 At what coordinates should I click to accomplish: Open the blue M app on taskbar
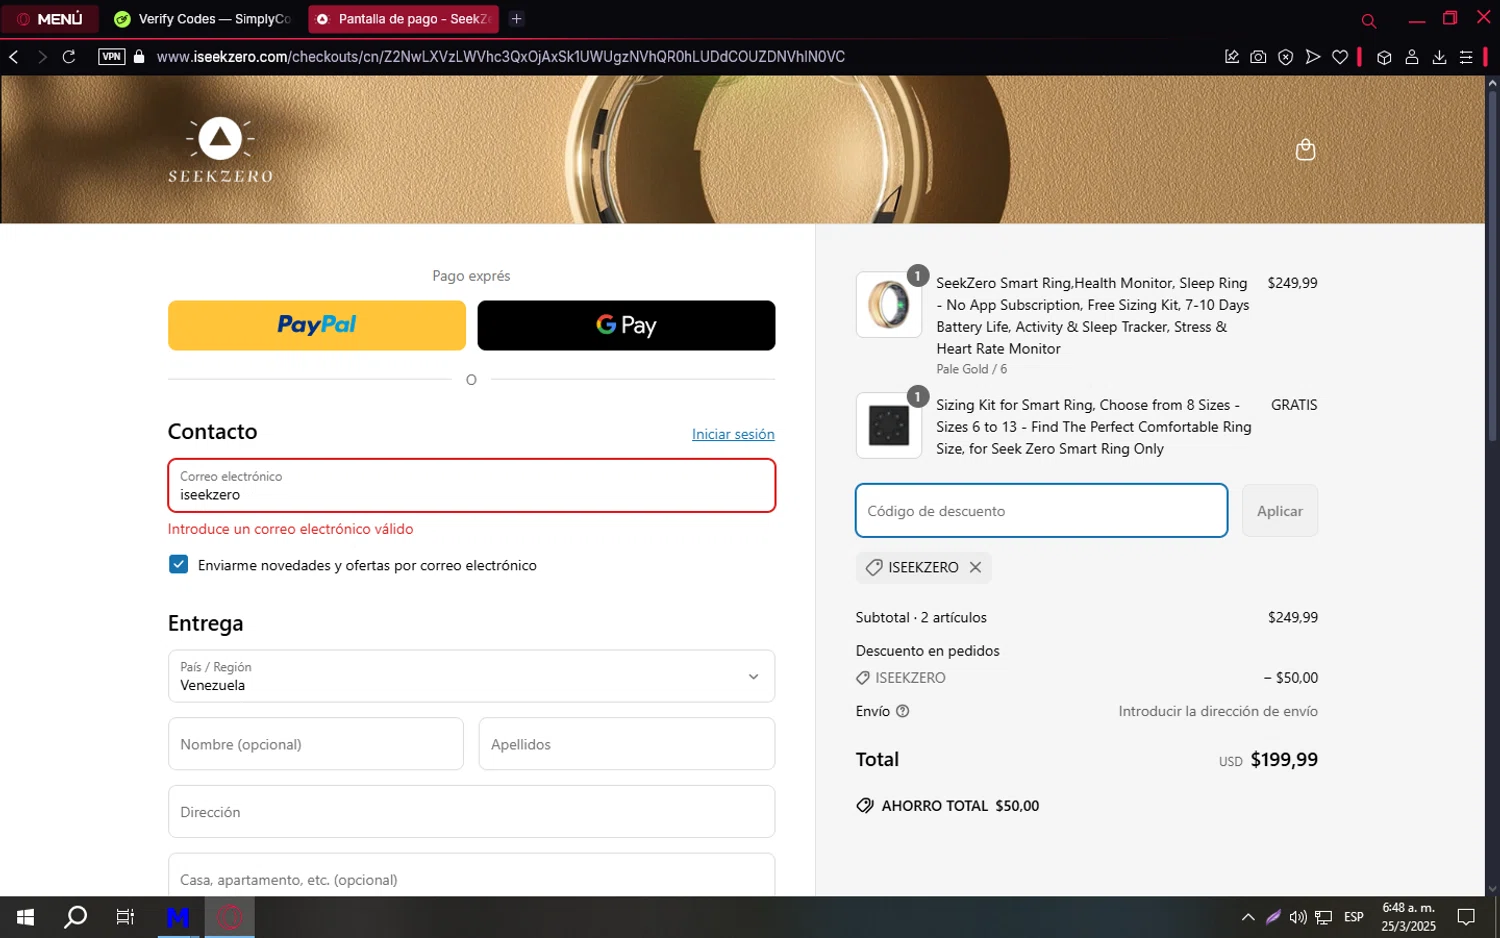(x=178, y=917)
